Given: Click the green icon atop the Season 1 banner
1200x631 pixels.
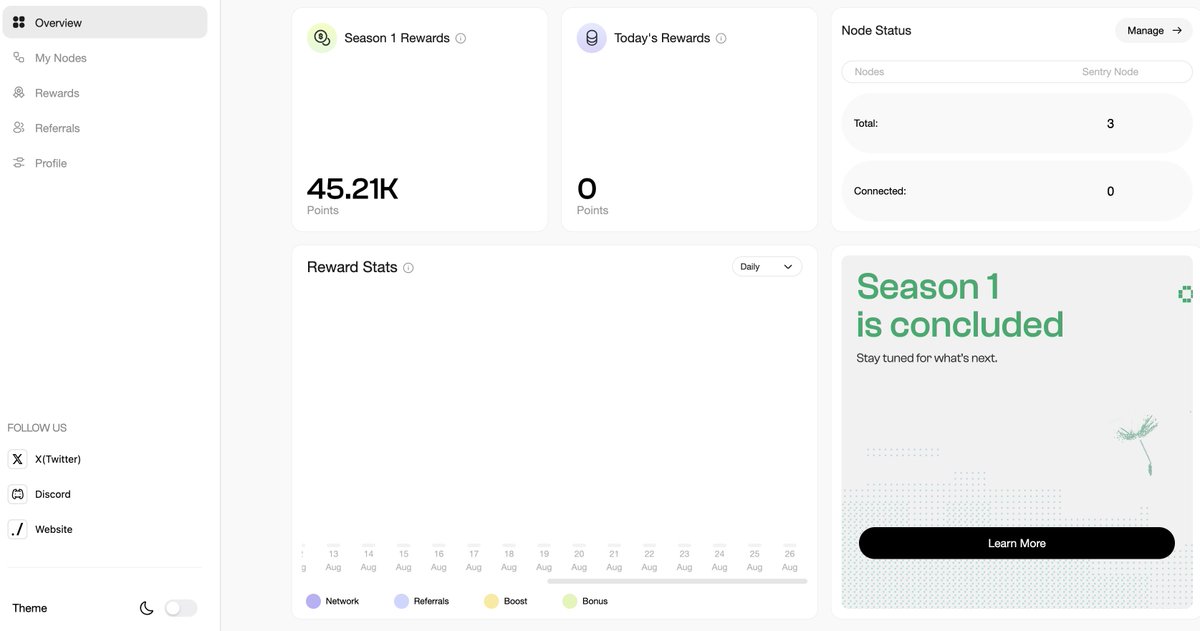Looking at the screenshot, I should tap(1186, 294).
